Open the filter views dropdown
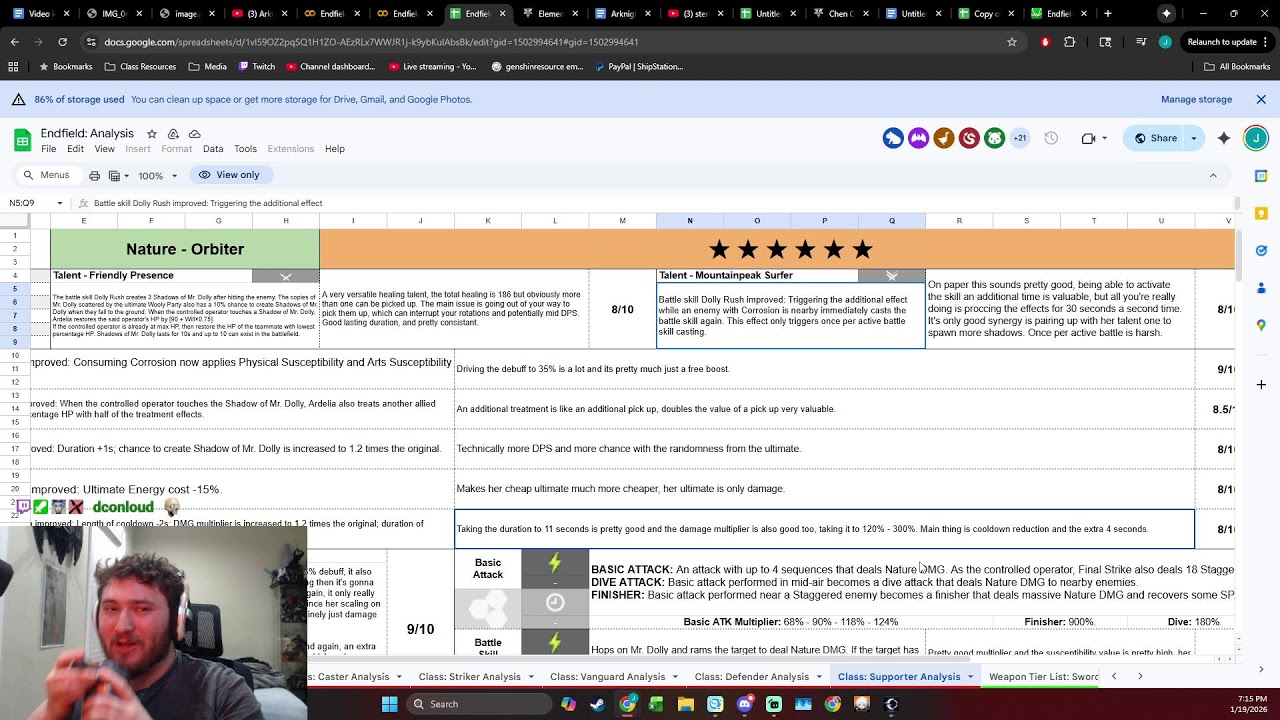This screenshot has width=1280, height=720. 118,175
